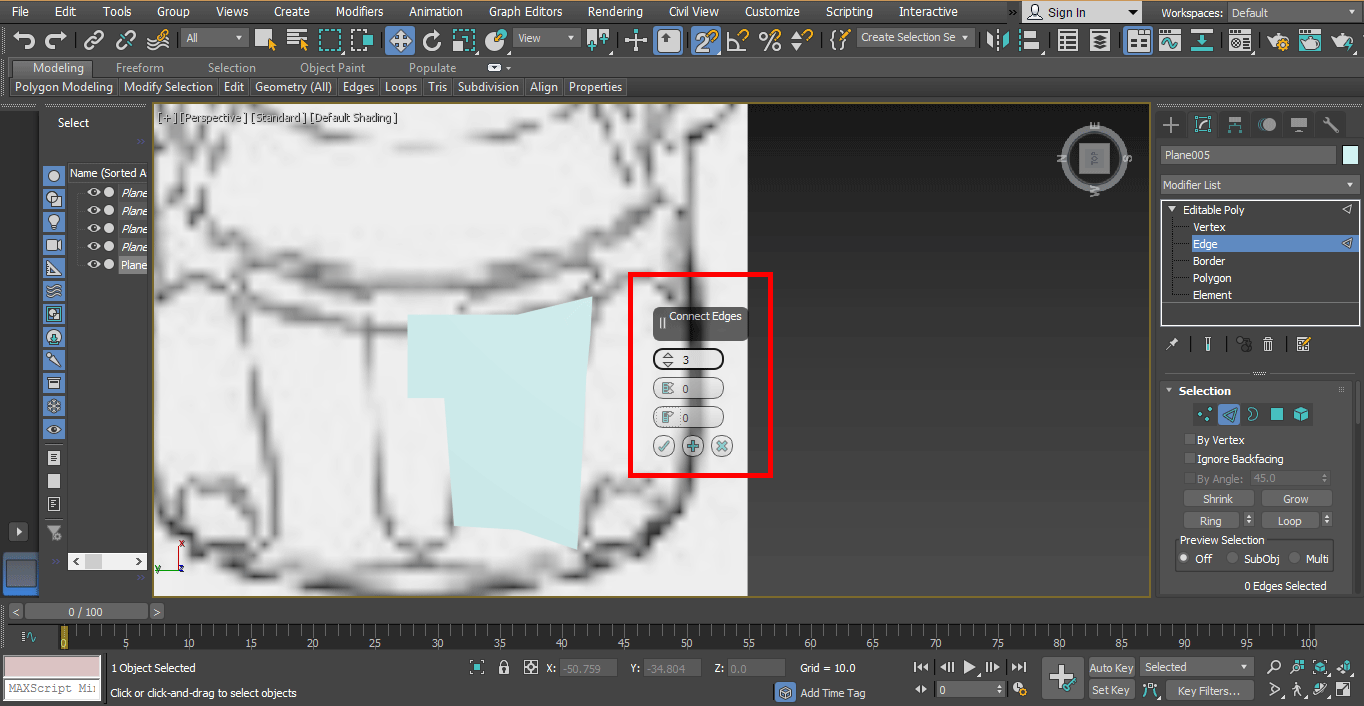The height and width of the screenshot is (706, 1364).
Task: Click the Segments value in Connect Edges caddy
Action: pyautogui.click(x=688, y=358)
